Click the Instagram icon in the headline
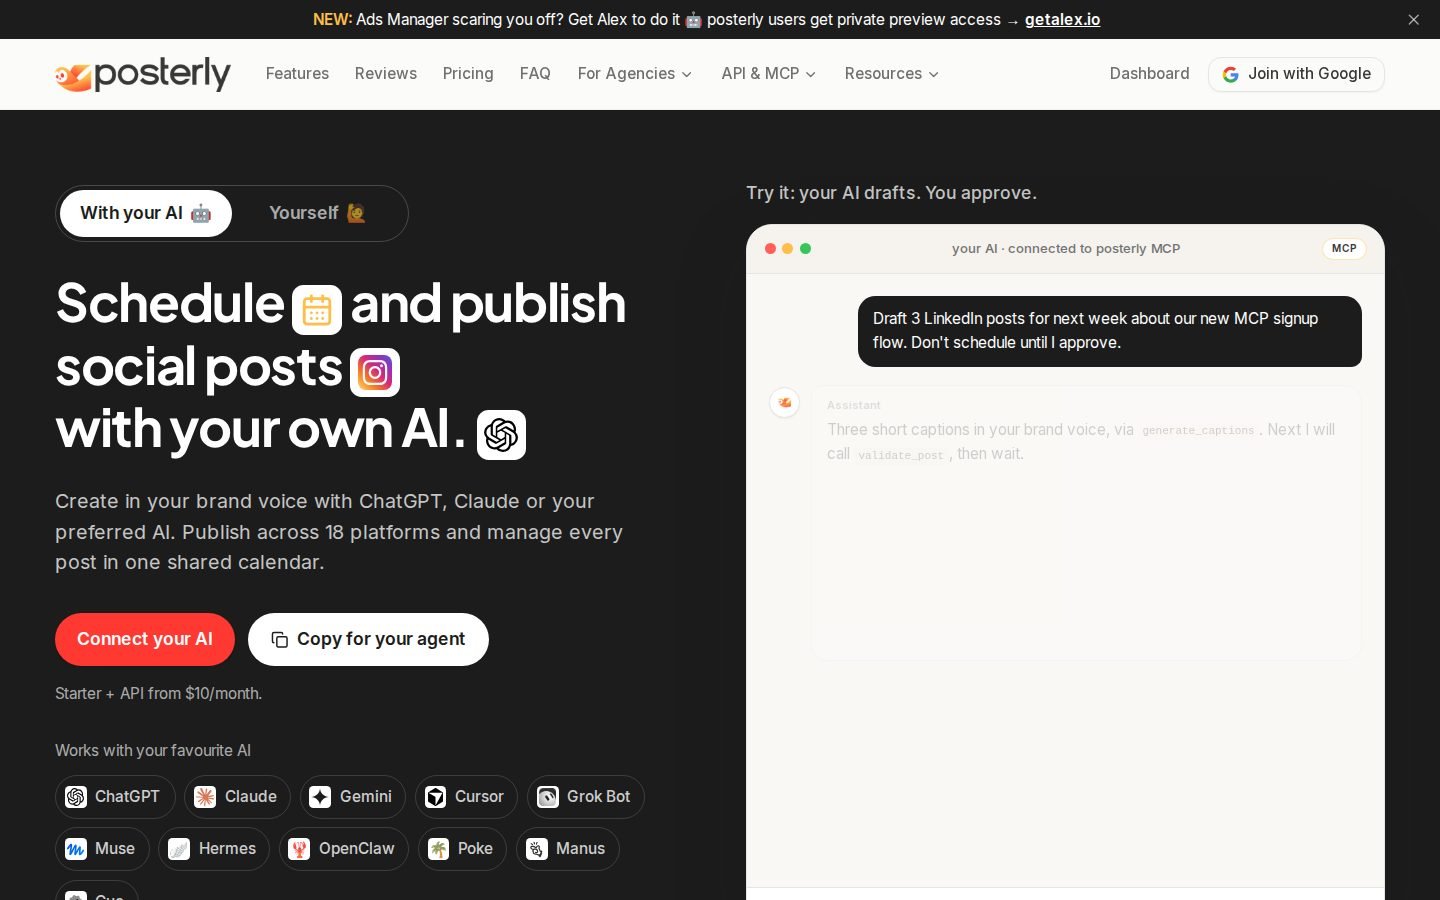The image size is (1440, 900). click(375, 373)
